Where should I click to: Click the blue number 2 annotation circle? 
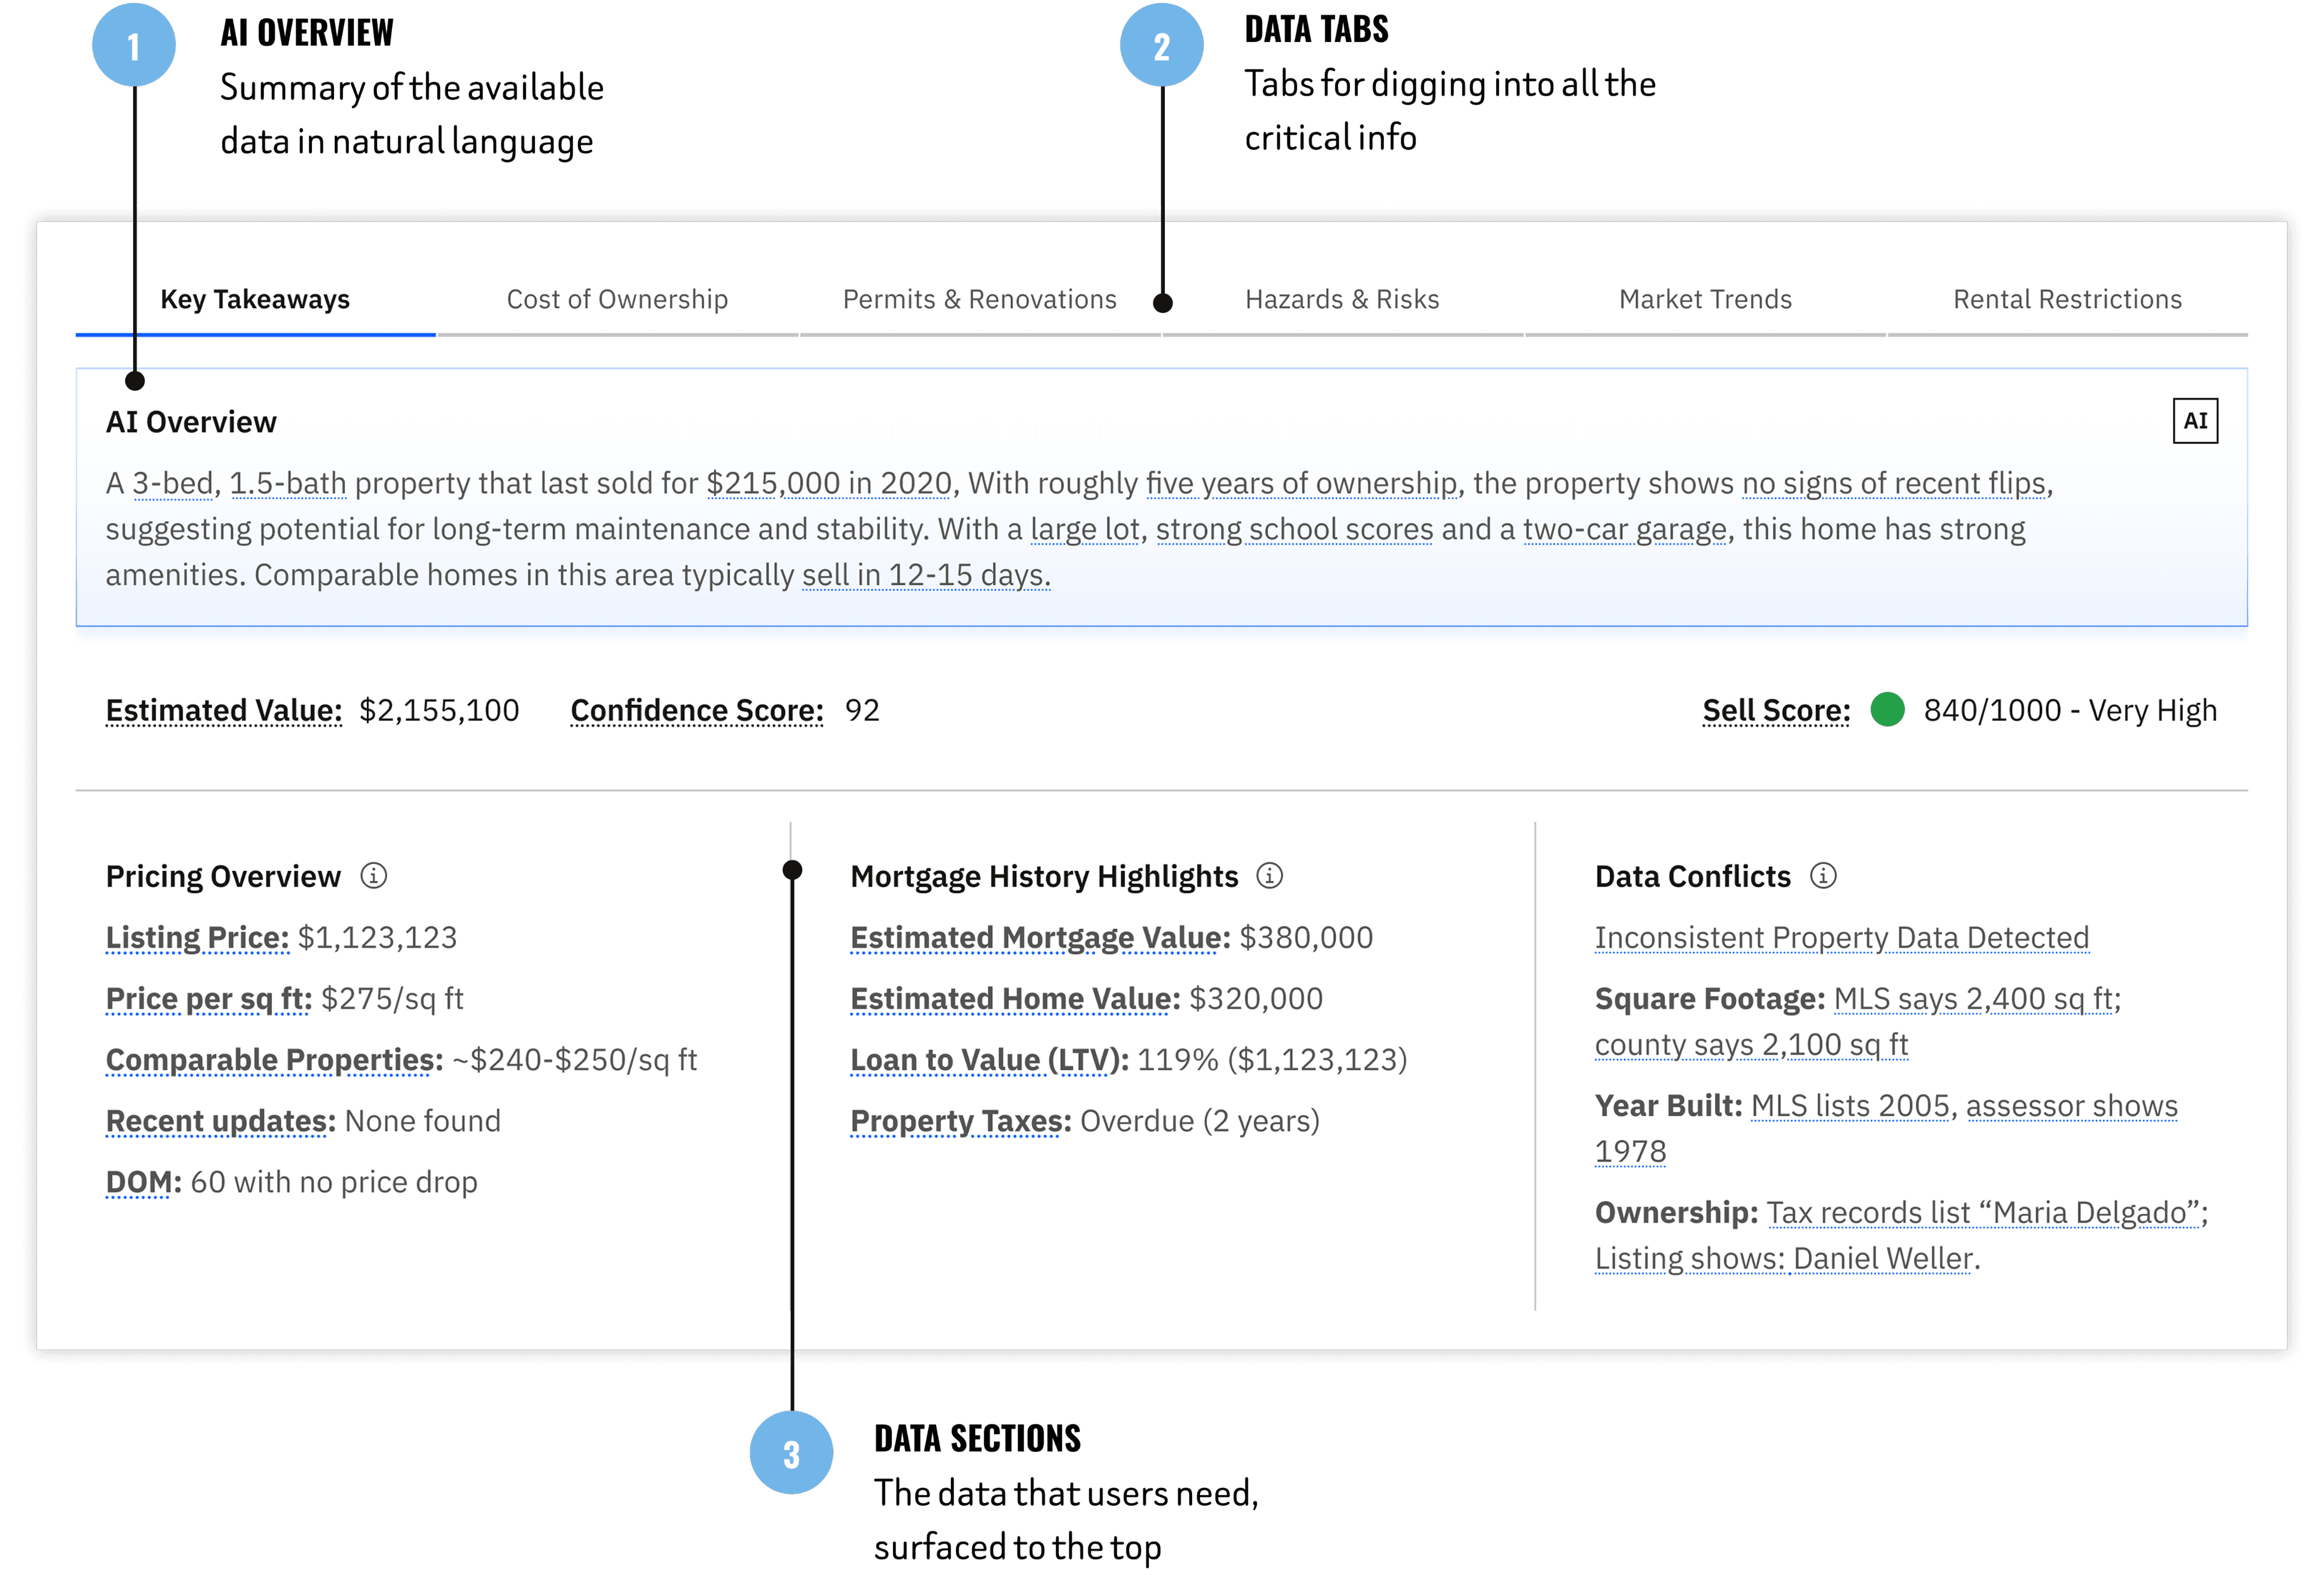[x=1161, y=46]
